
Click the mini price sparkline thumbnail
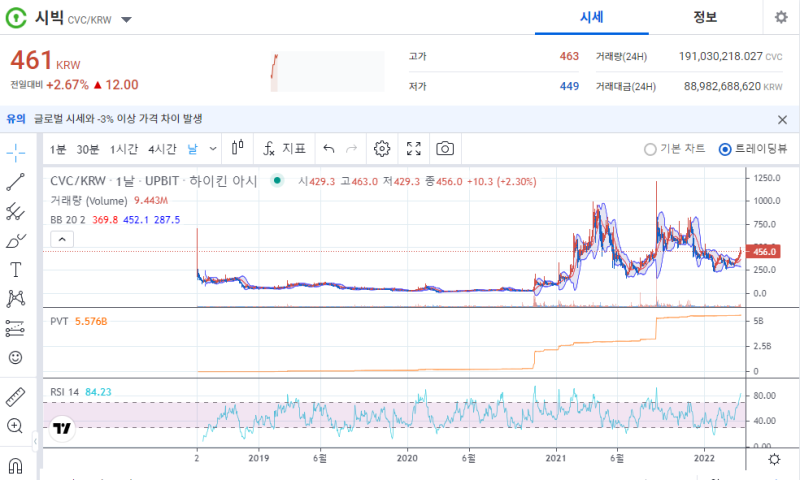[x=327, y=71]
